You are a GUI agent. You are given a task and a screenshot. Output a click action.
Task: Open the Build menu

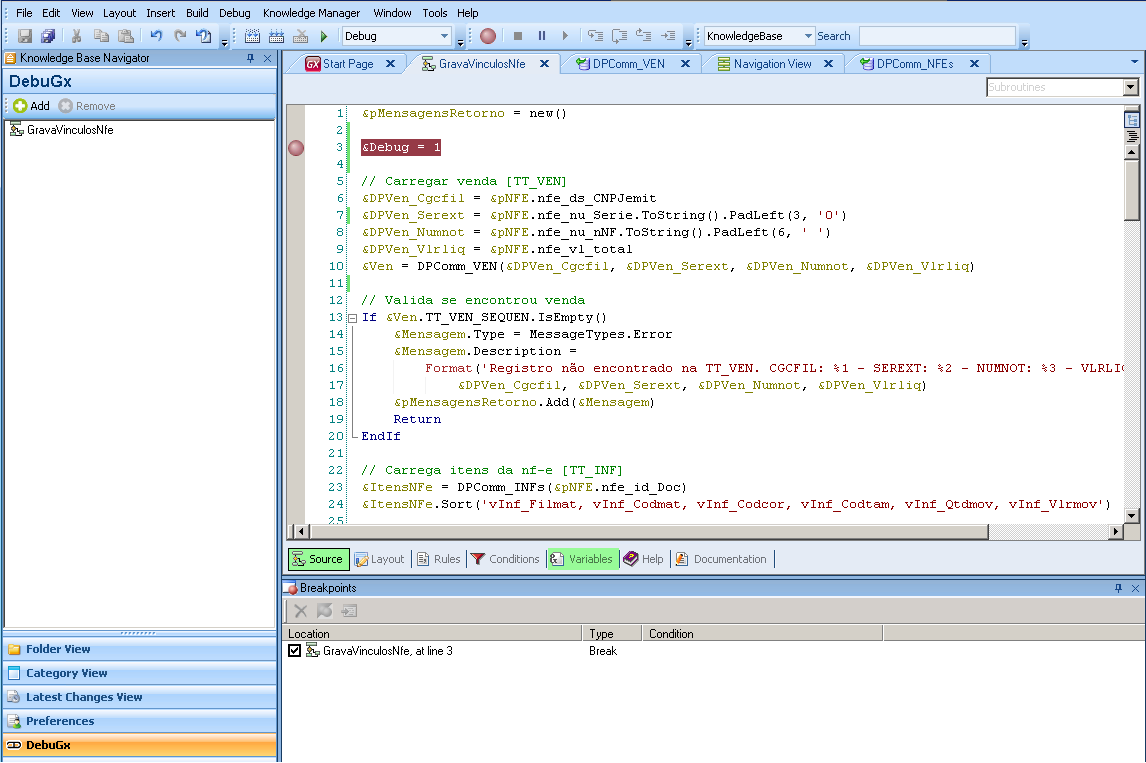click(x=197, y=12)
